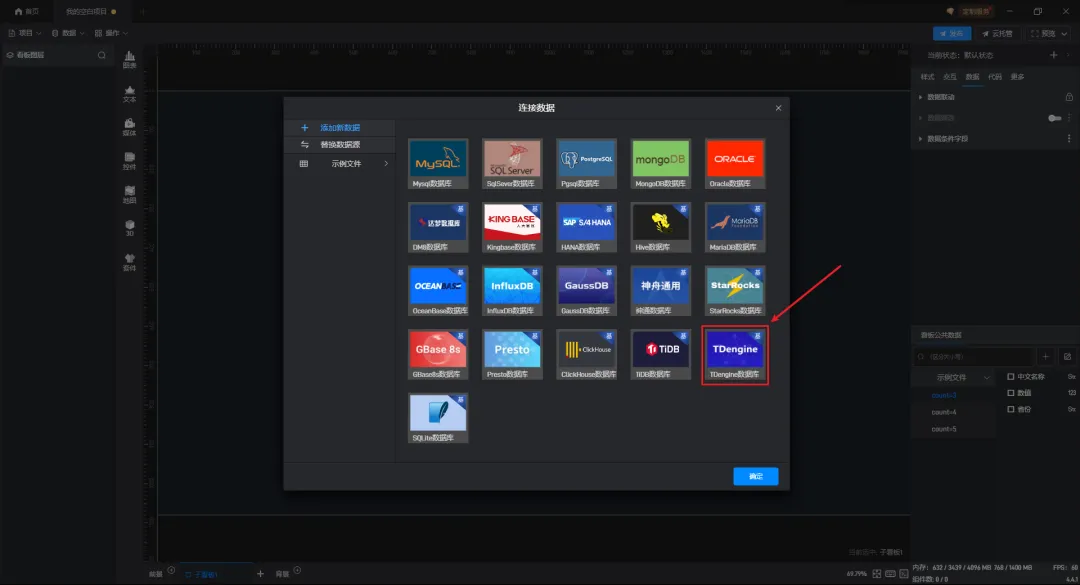Screen dimensions: 1080x585
Task: Switch to the 交互 tab
Action: [x=950, y=76]
